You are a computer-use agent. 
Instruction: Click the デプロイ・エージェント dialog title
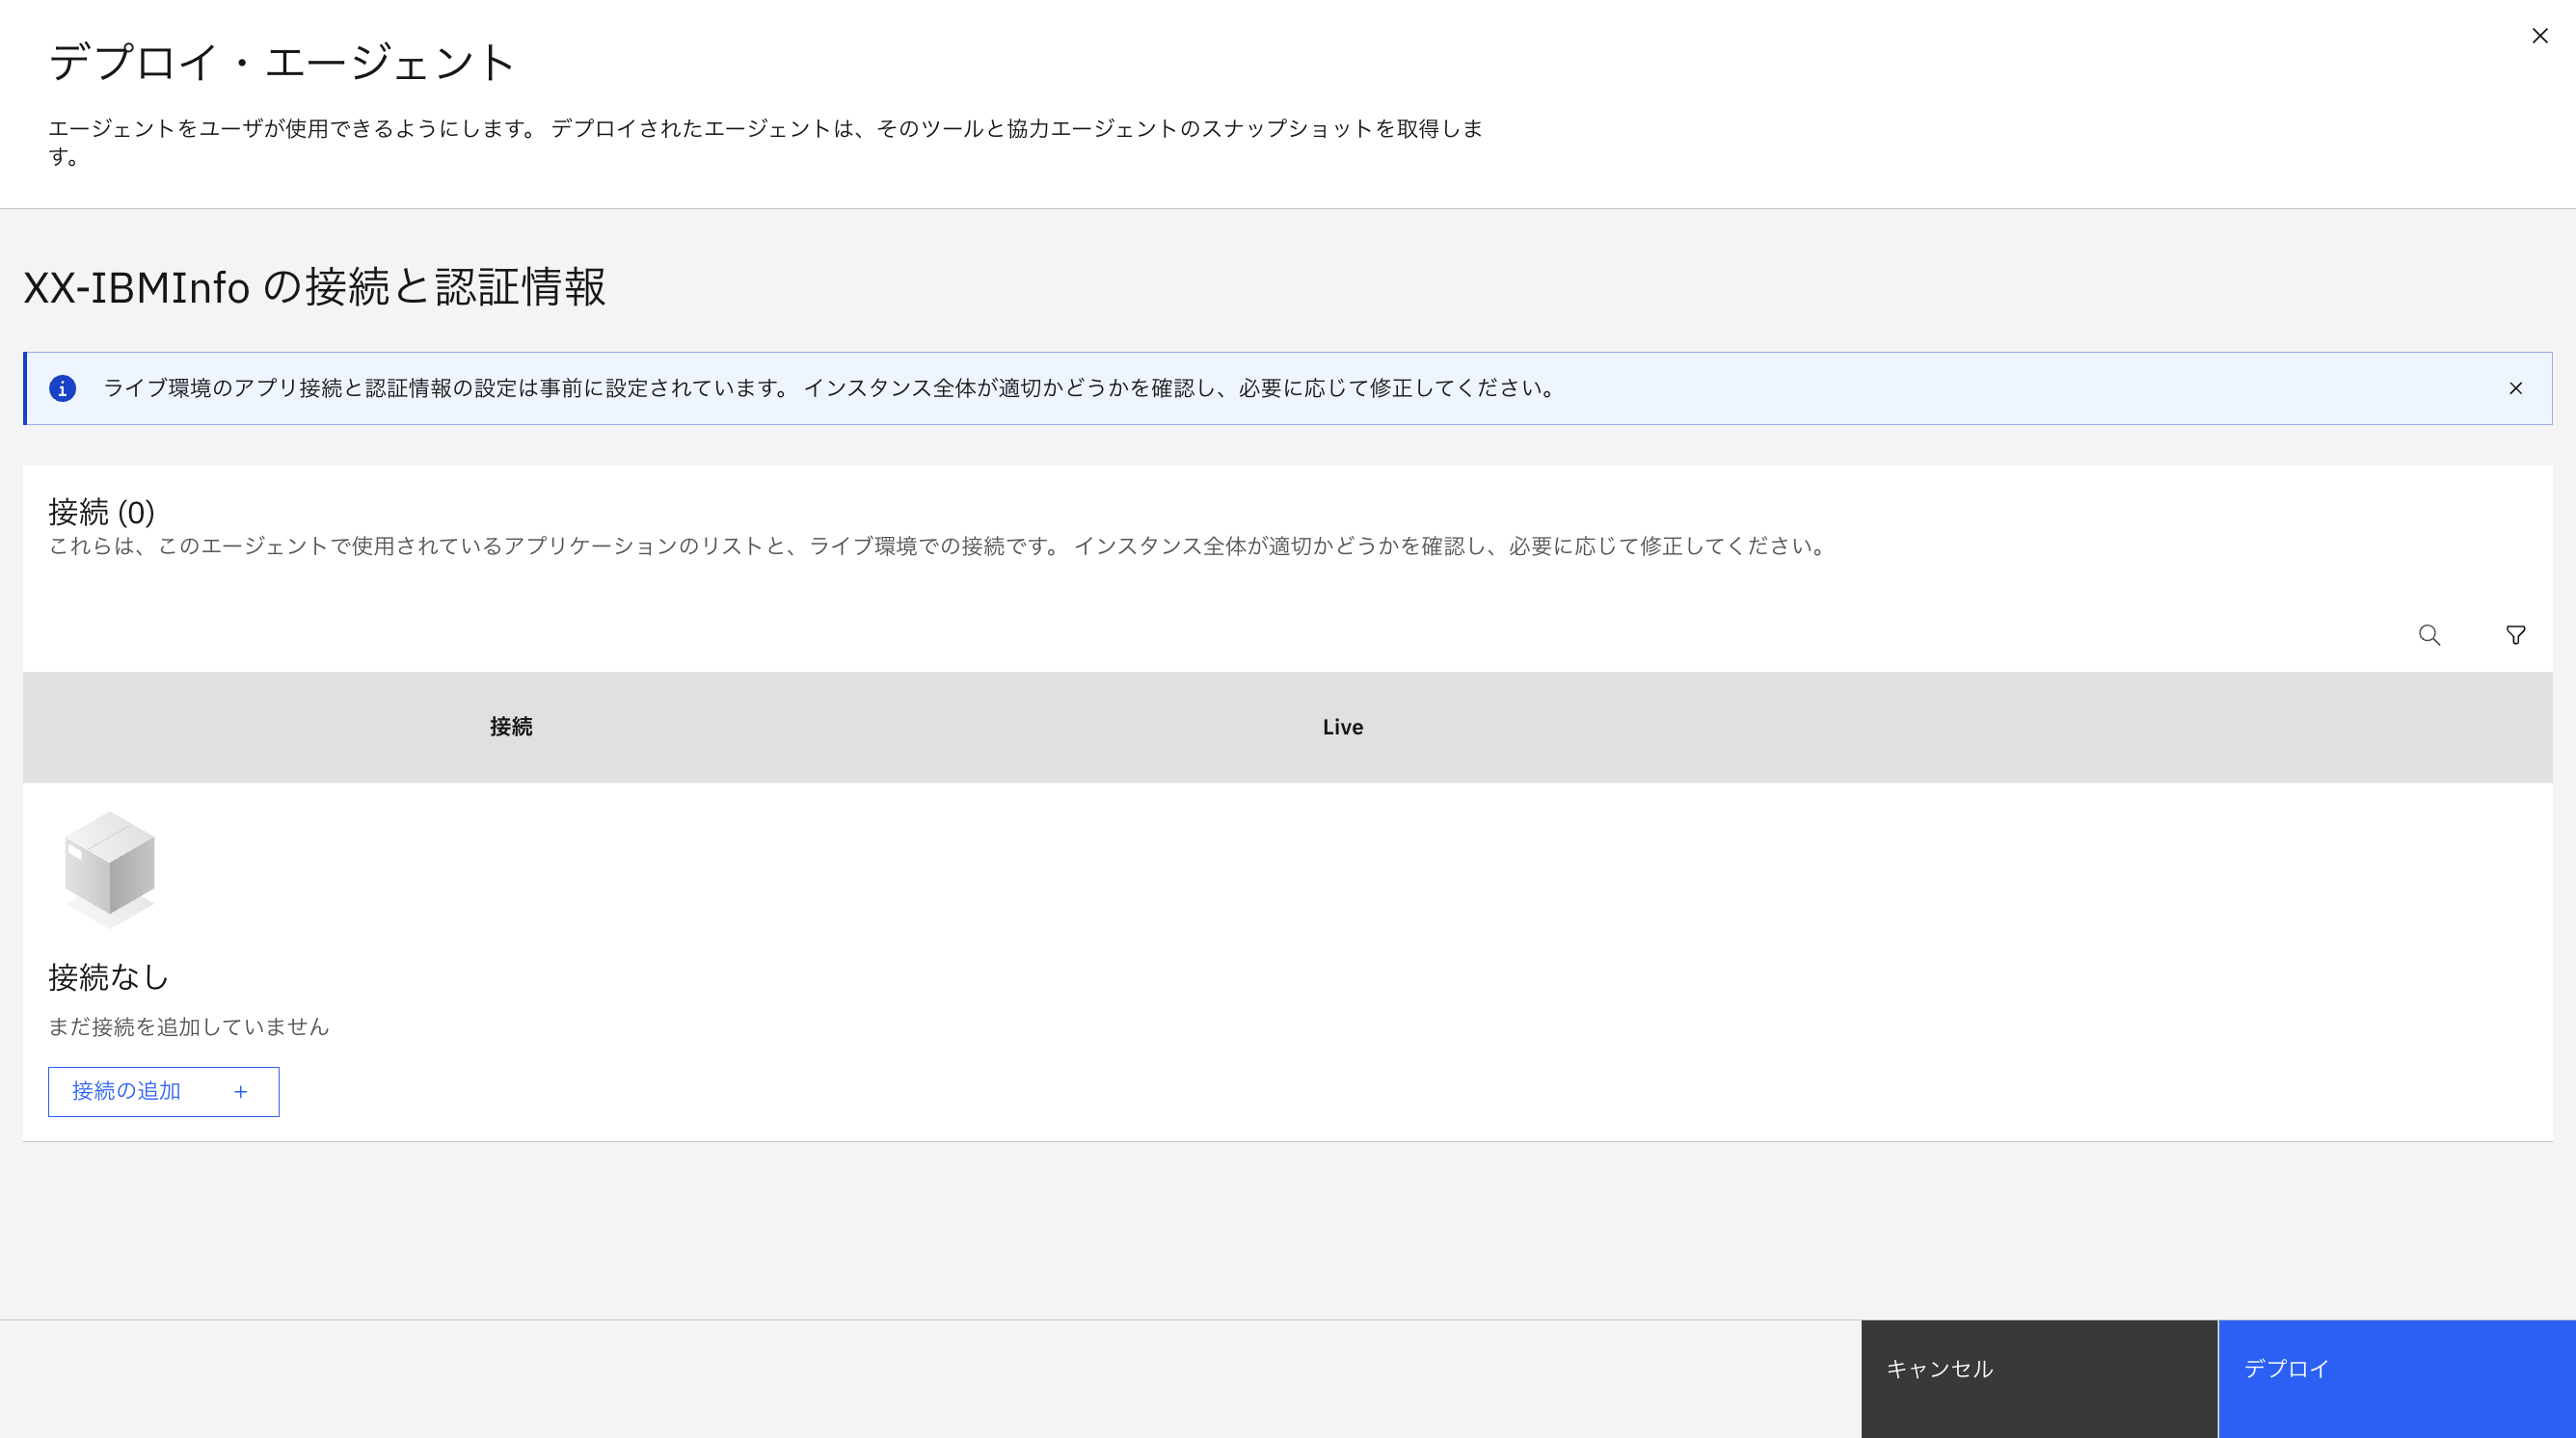281,62
